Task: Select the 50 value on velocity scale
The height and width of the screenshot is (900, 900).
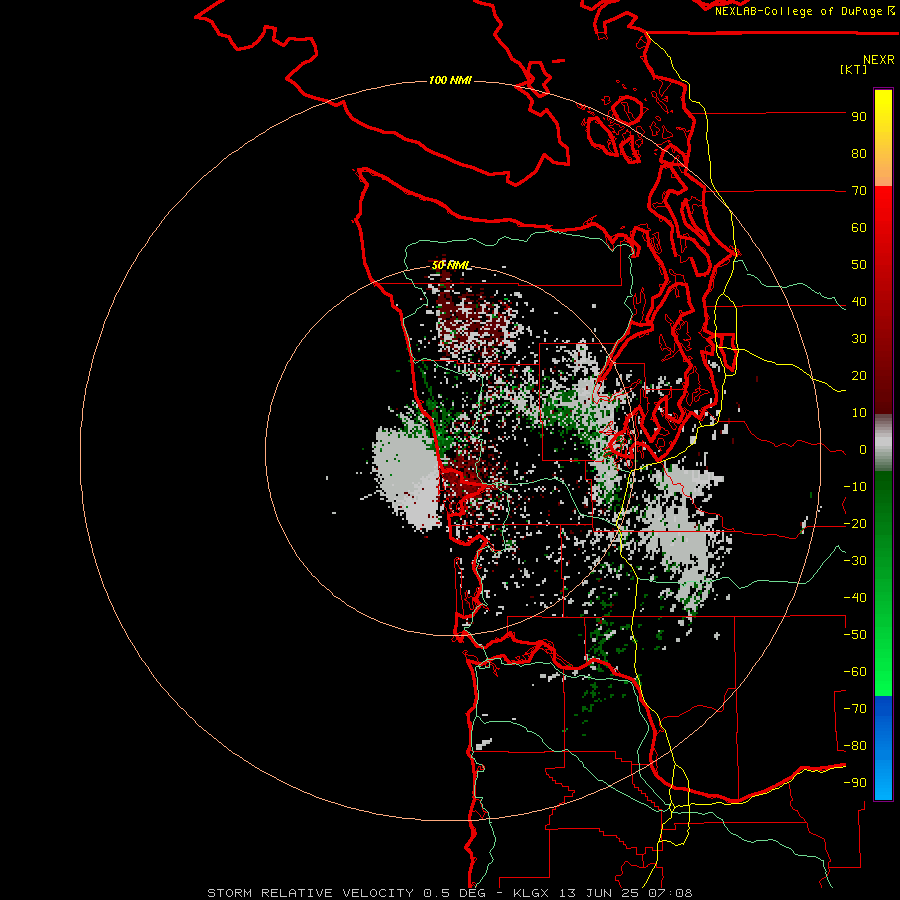Action: 859,265
